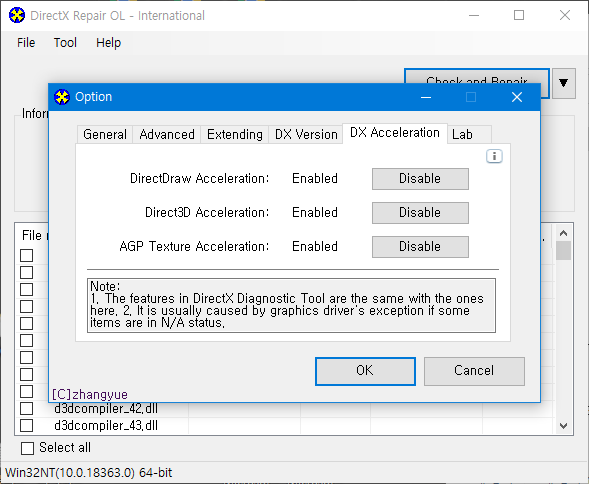Image resolution: width=589 pixels, height=484 pixels.
Task: Open the Lab tab
Action: click(469, 134)
